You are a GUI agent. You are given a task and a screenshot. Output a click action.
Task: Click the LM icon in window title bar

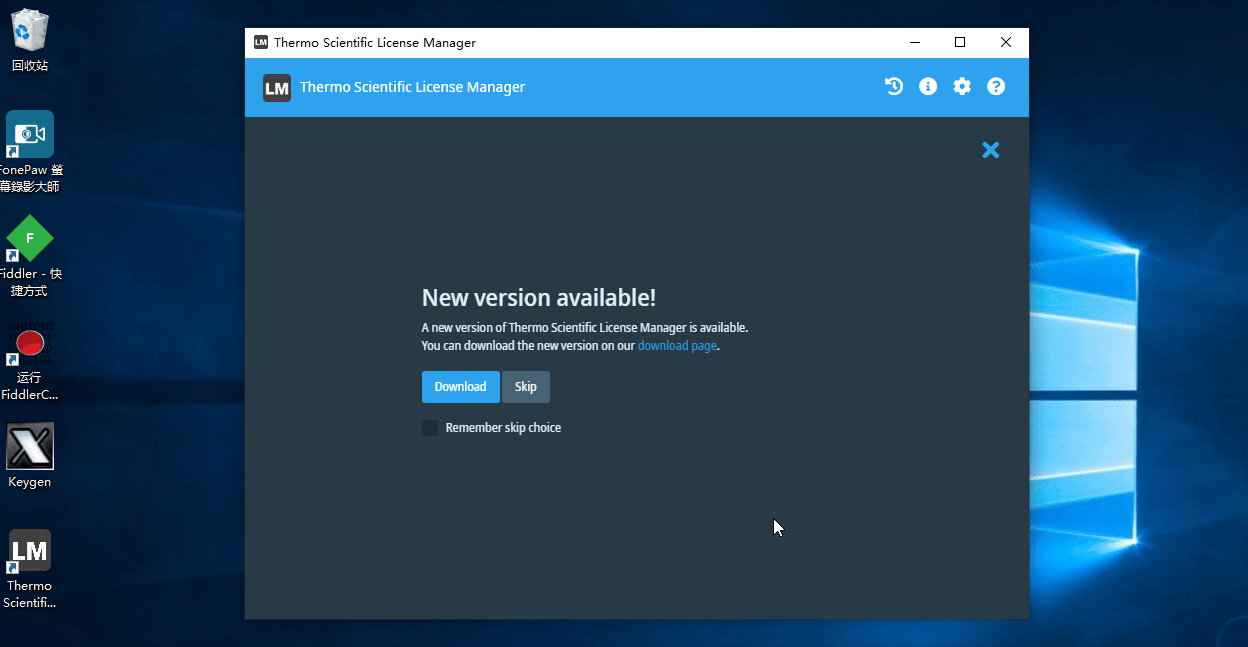(x=261, y=43)
